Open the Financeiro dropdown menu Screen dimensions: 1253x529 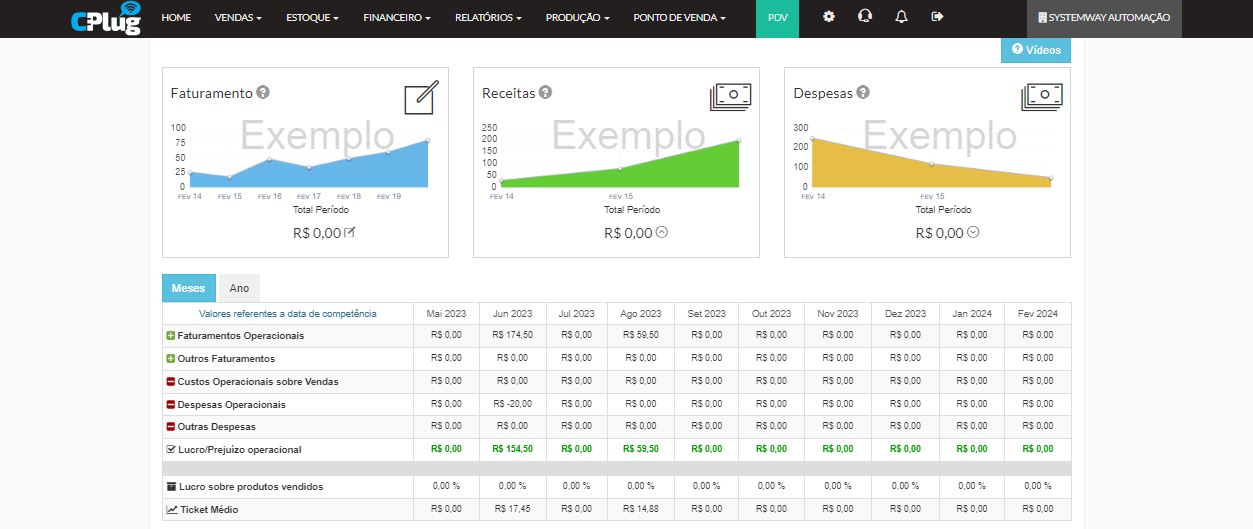click(x=397, y=18)
